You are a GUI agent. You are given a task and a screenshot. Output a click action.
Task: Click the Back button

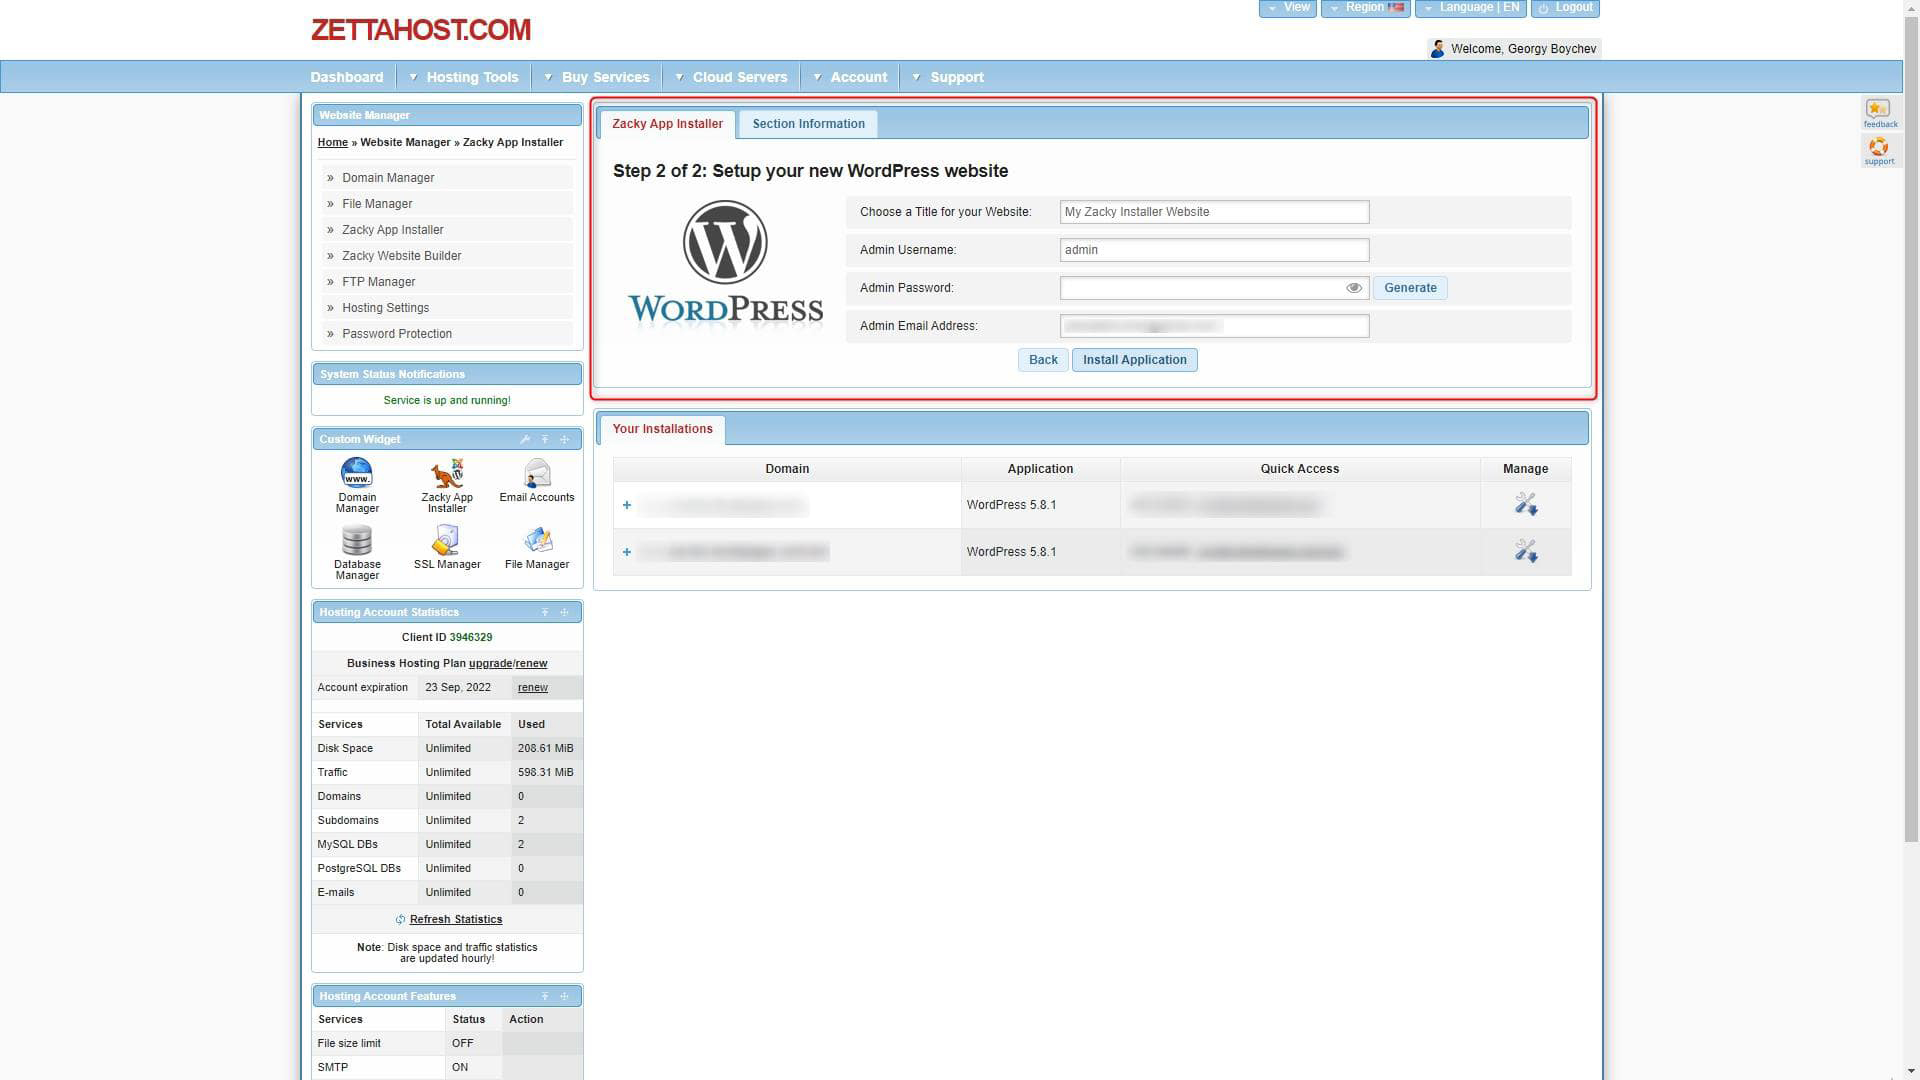click(x=1043, y=360)
